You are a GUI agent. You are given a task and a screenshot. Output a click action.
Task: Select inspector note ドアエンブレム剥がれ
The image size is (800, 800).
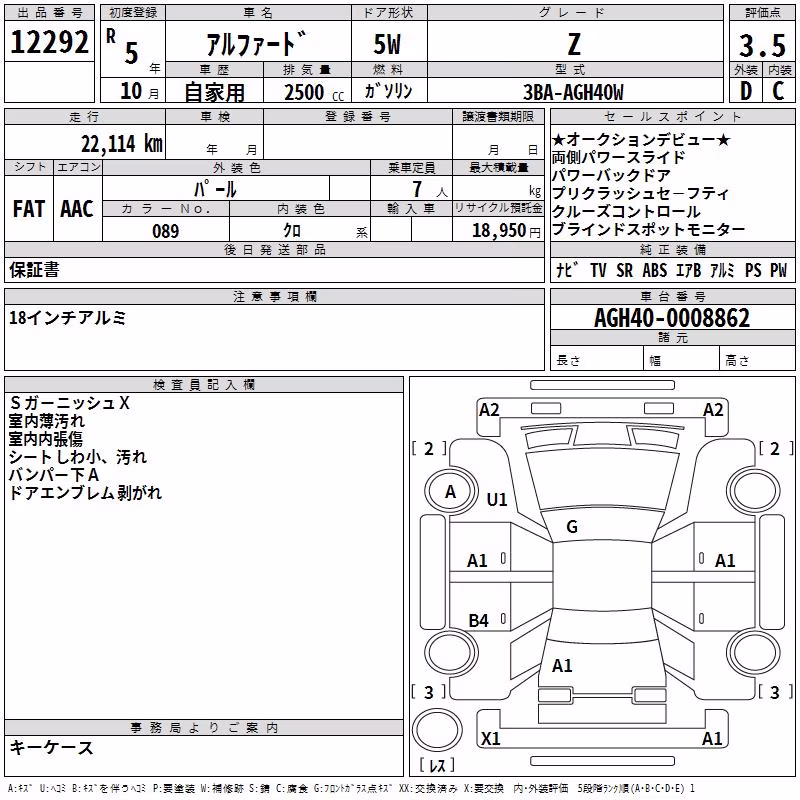[x=85, y=492]
